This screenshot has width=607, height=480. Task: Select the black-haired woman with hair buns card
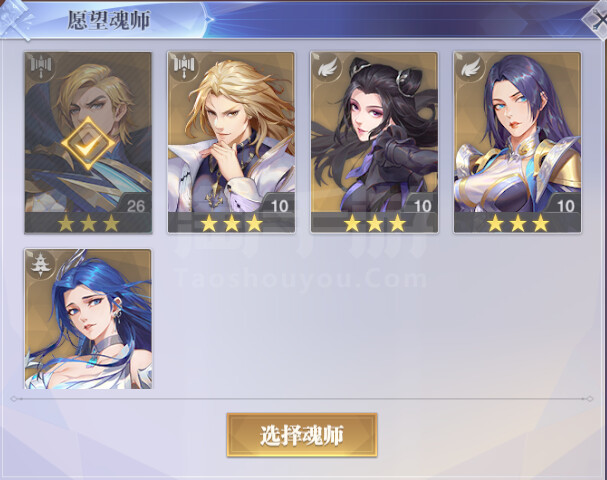click(x=374, y=142)
